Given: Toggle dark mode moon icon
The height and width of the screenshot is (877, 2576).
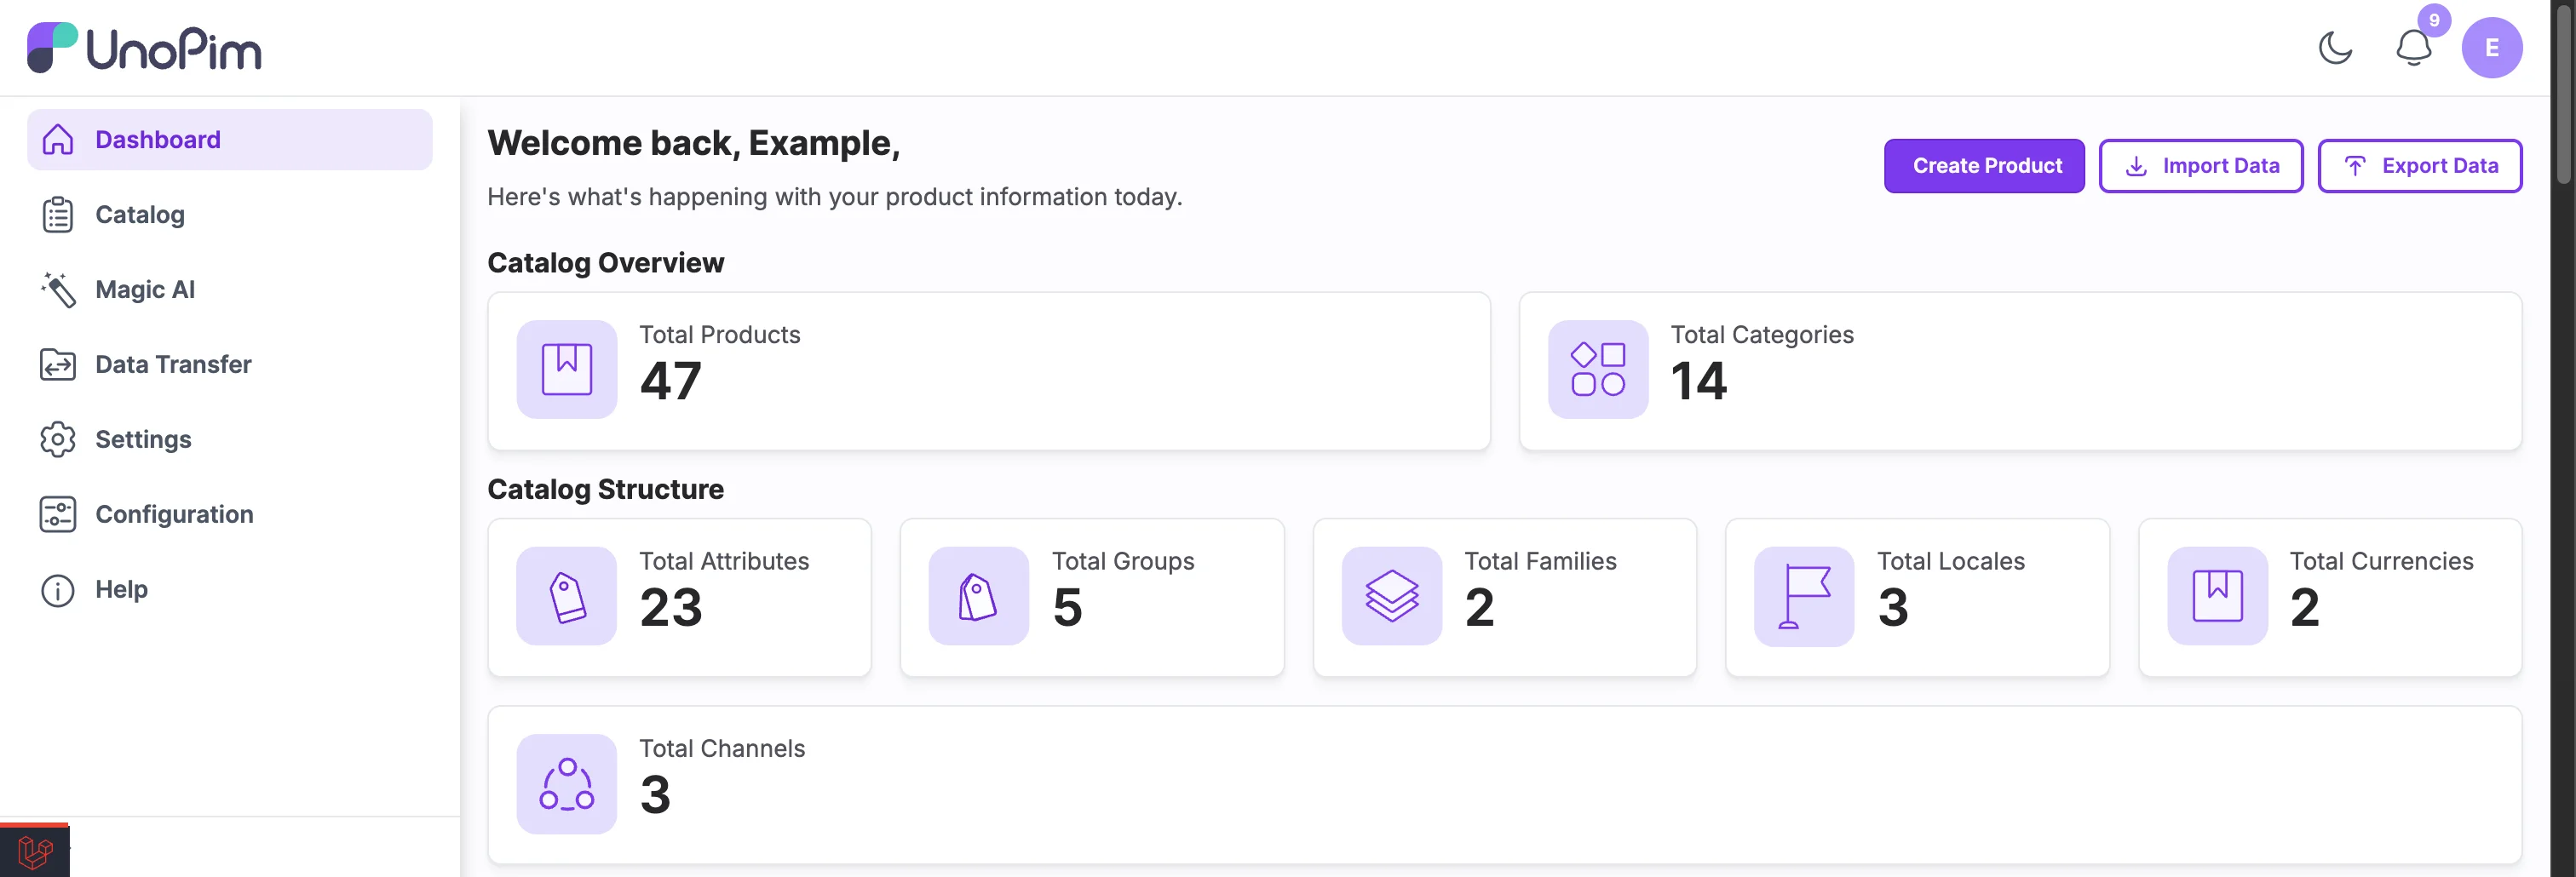Looking at the screenshot, I should point(2335,47).
